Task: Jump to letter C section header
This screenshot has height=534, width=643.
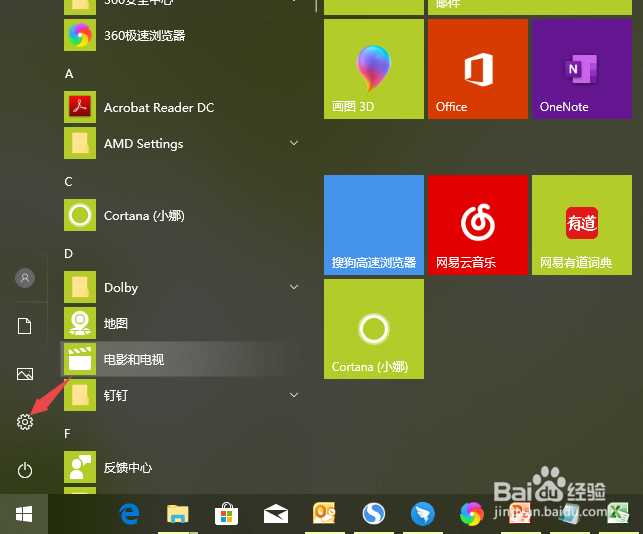Action: pyautogui.click(x=68, y=182)
